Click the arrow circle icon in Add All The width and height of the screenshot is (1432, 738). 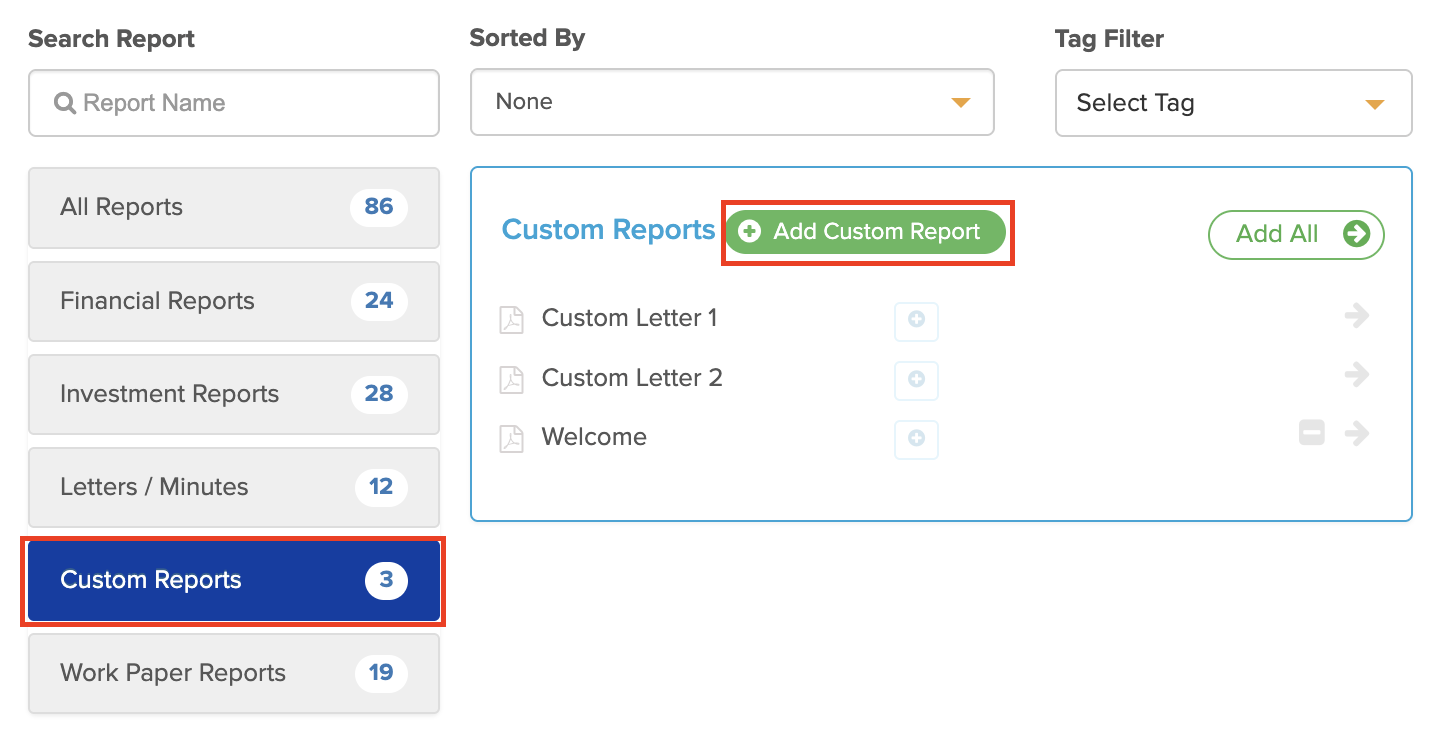click(1356, 234)
